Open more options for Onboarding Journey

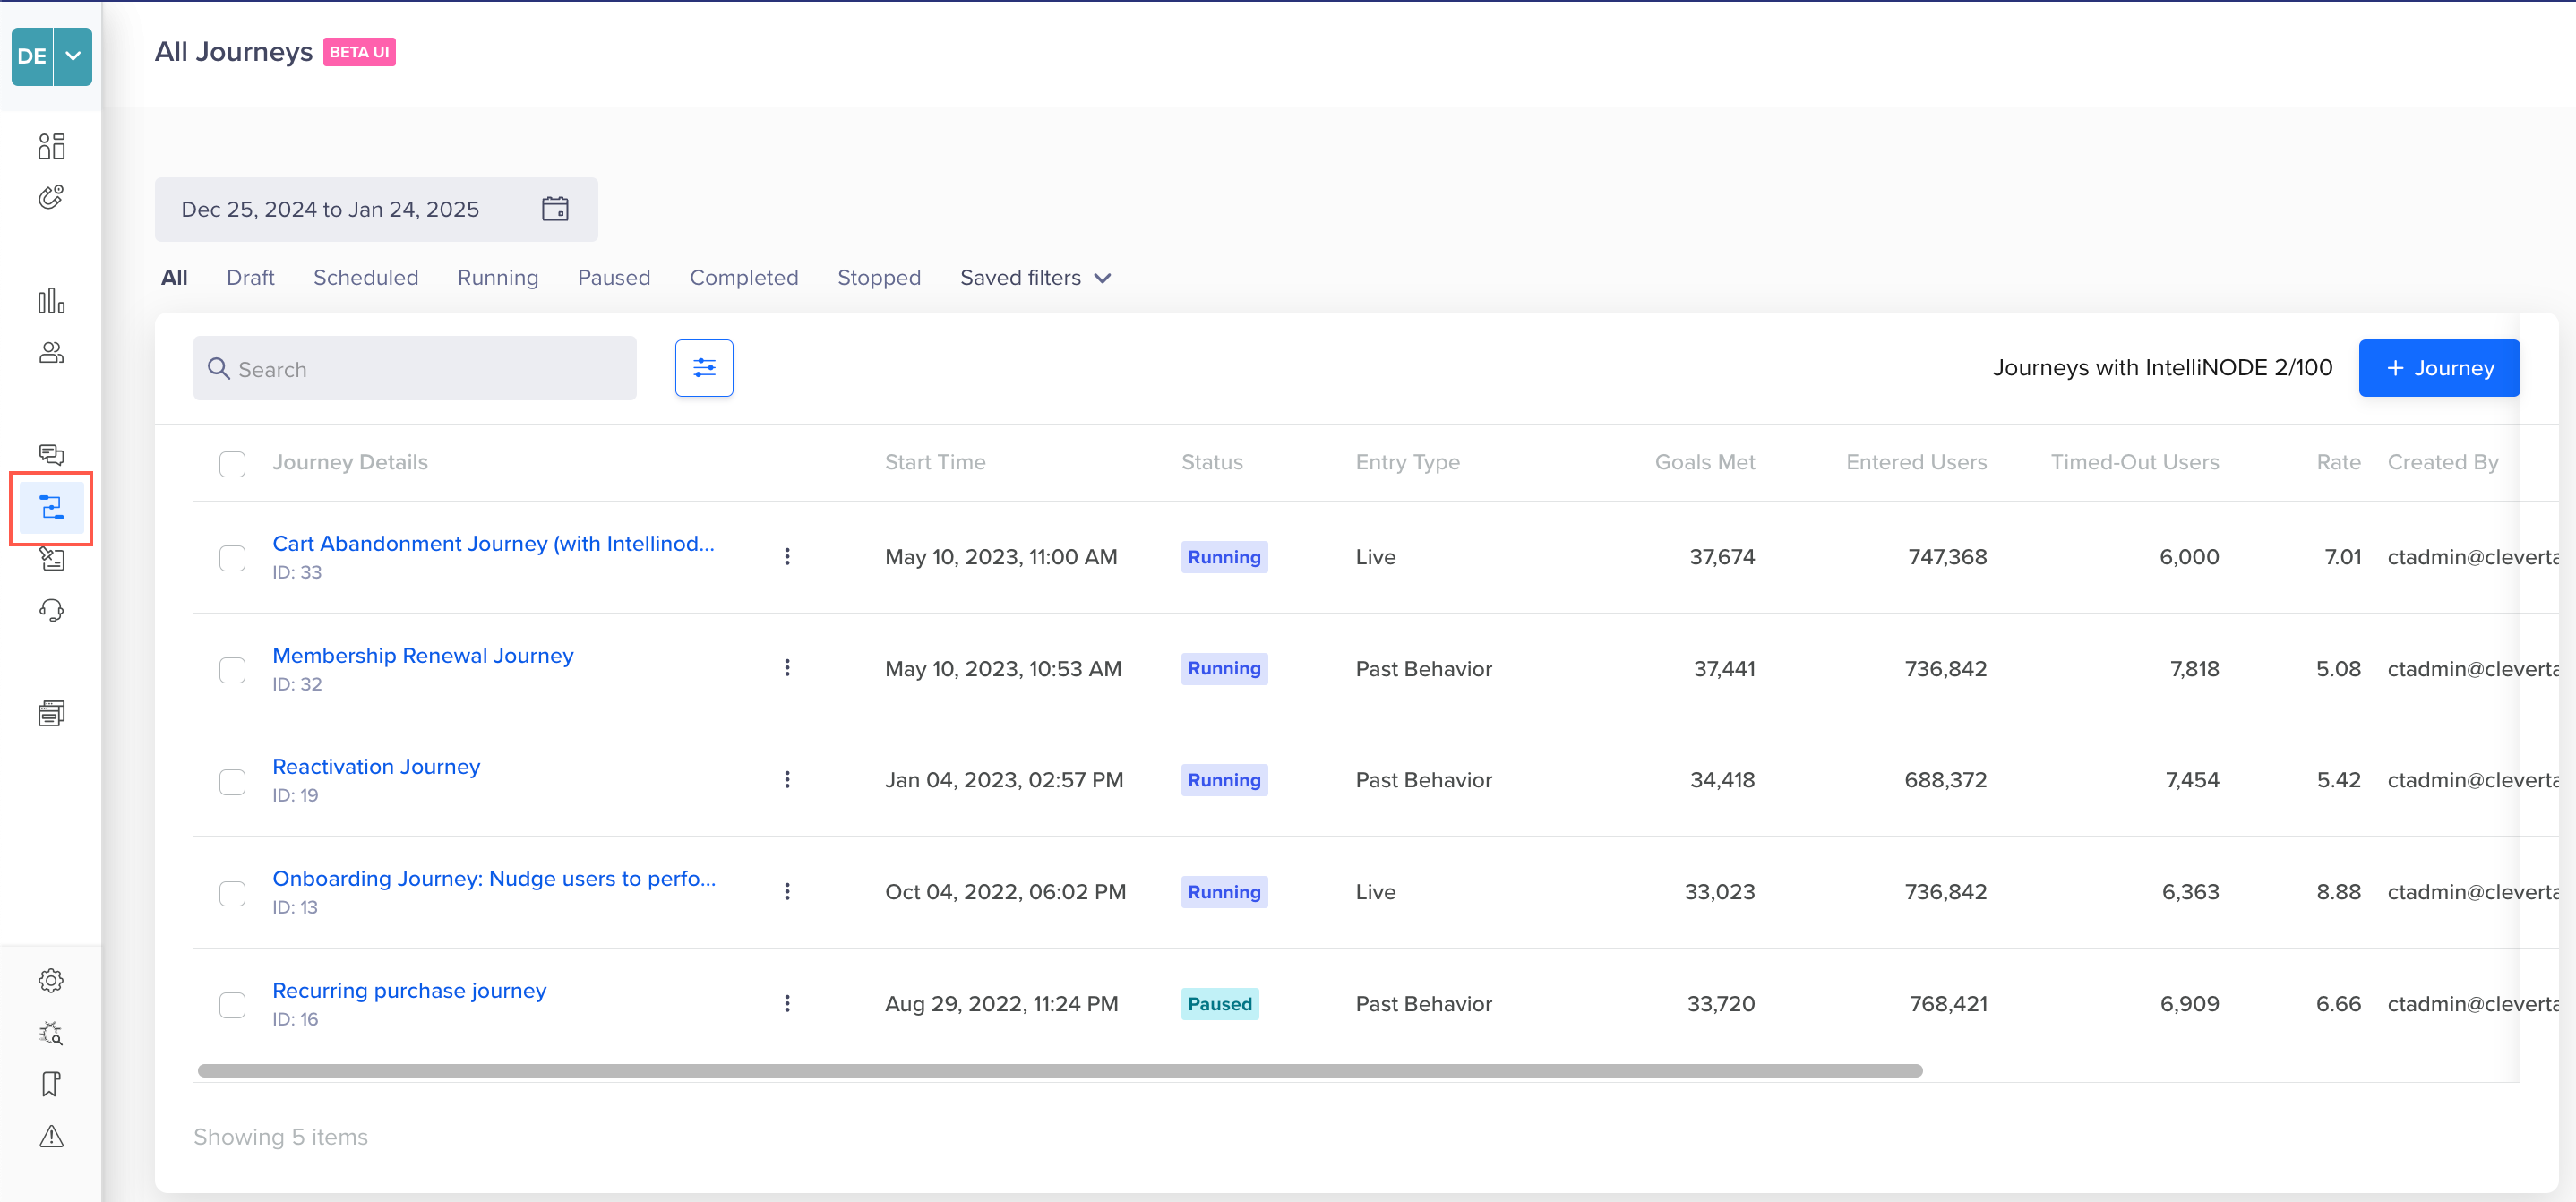pos(787,891)
